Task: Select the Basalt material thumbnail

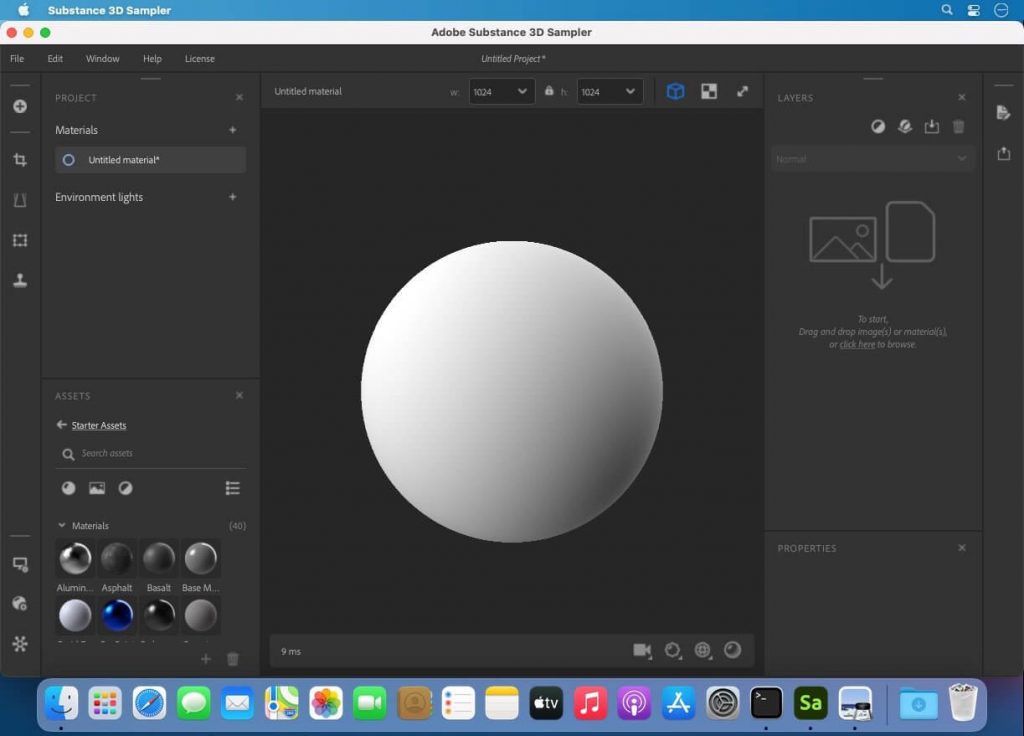Action: tap(158, 558)
